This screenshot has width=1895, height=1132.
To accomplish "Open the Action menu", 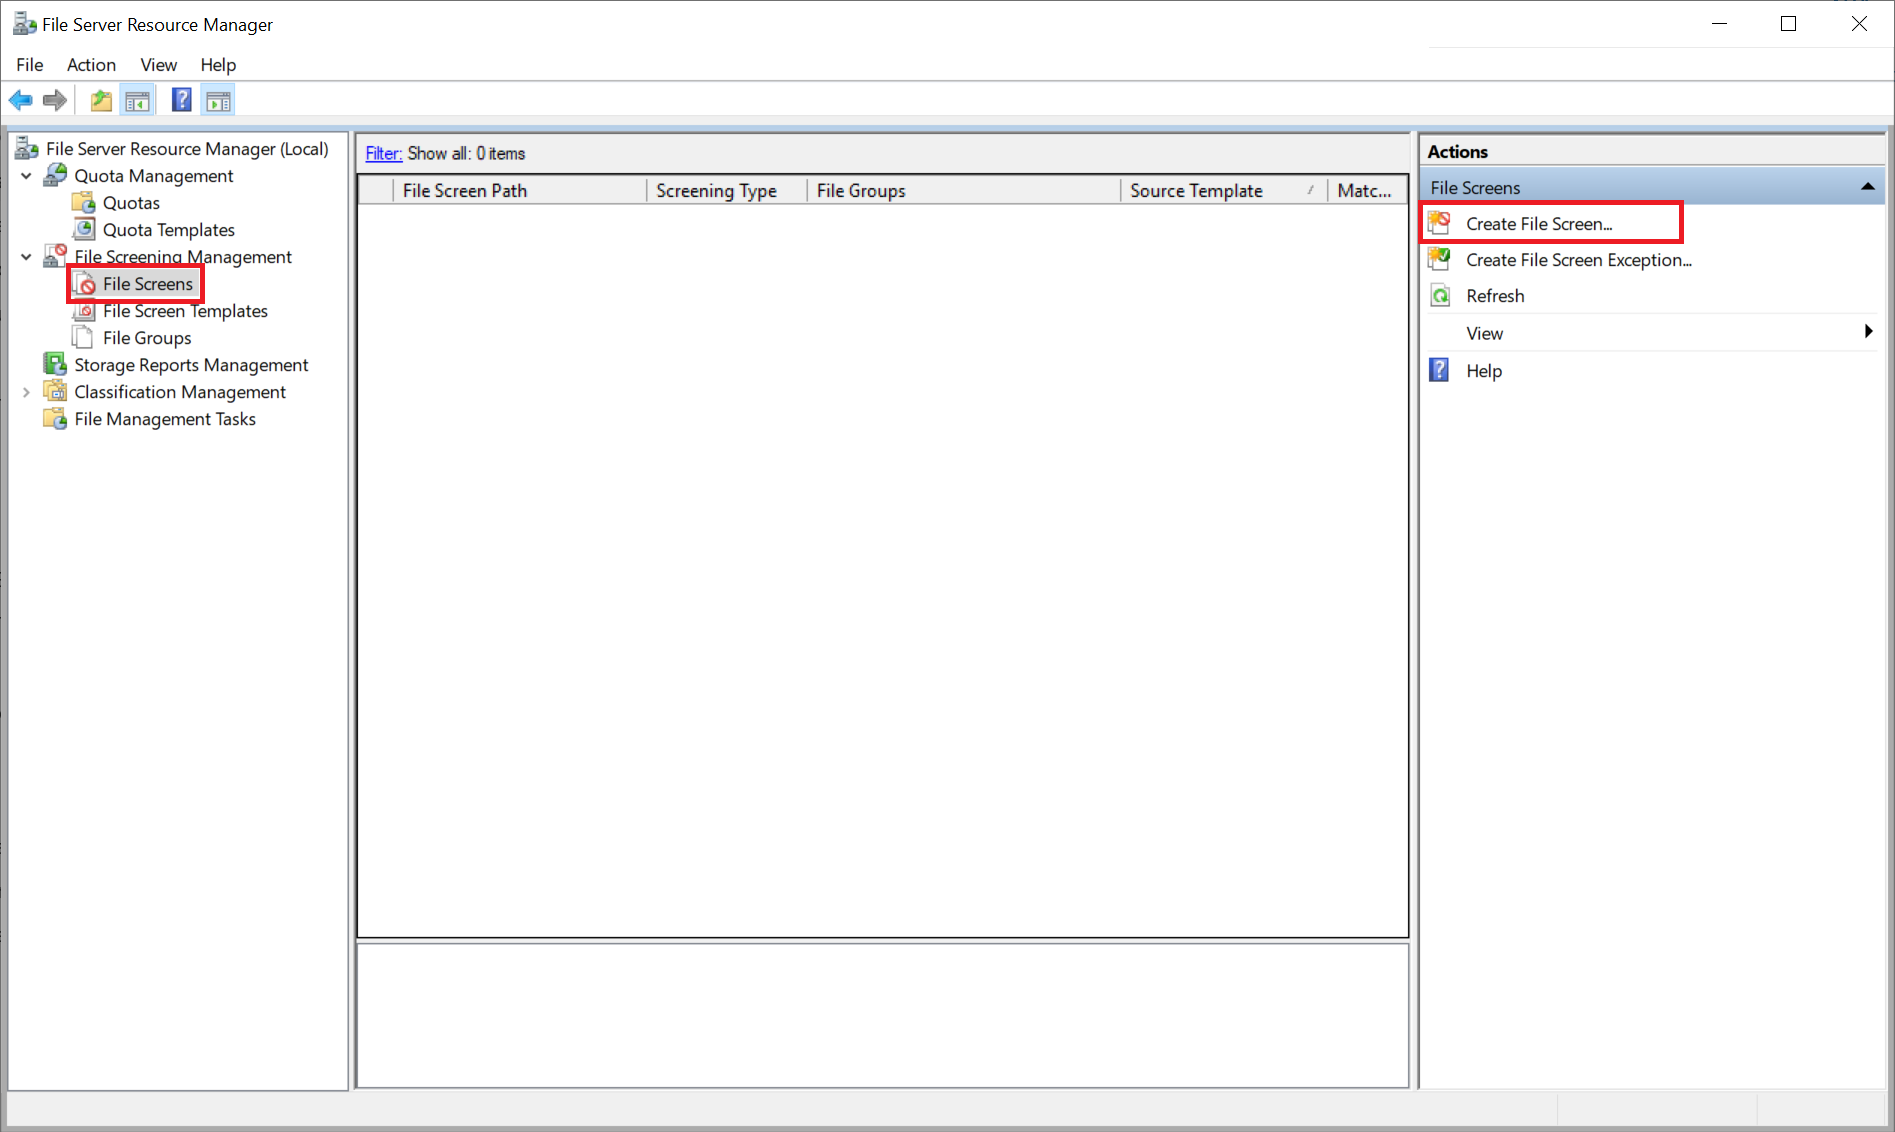I will coord(91,65).
